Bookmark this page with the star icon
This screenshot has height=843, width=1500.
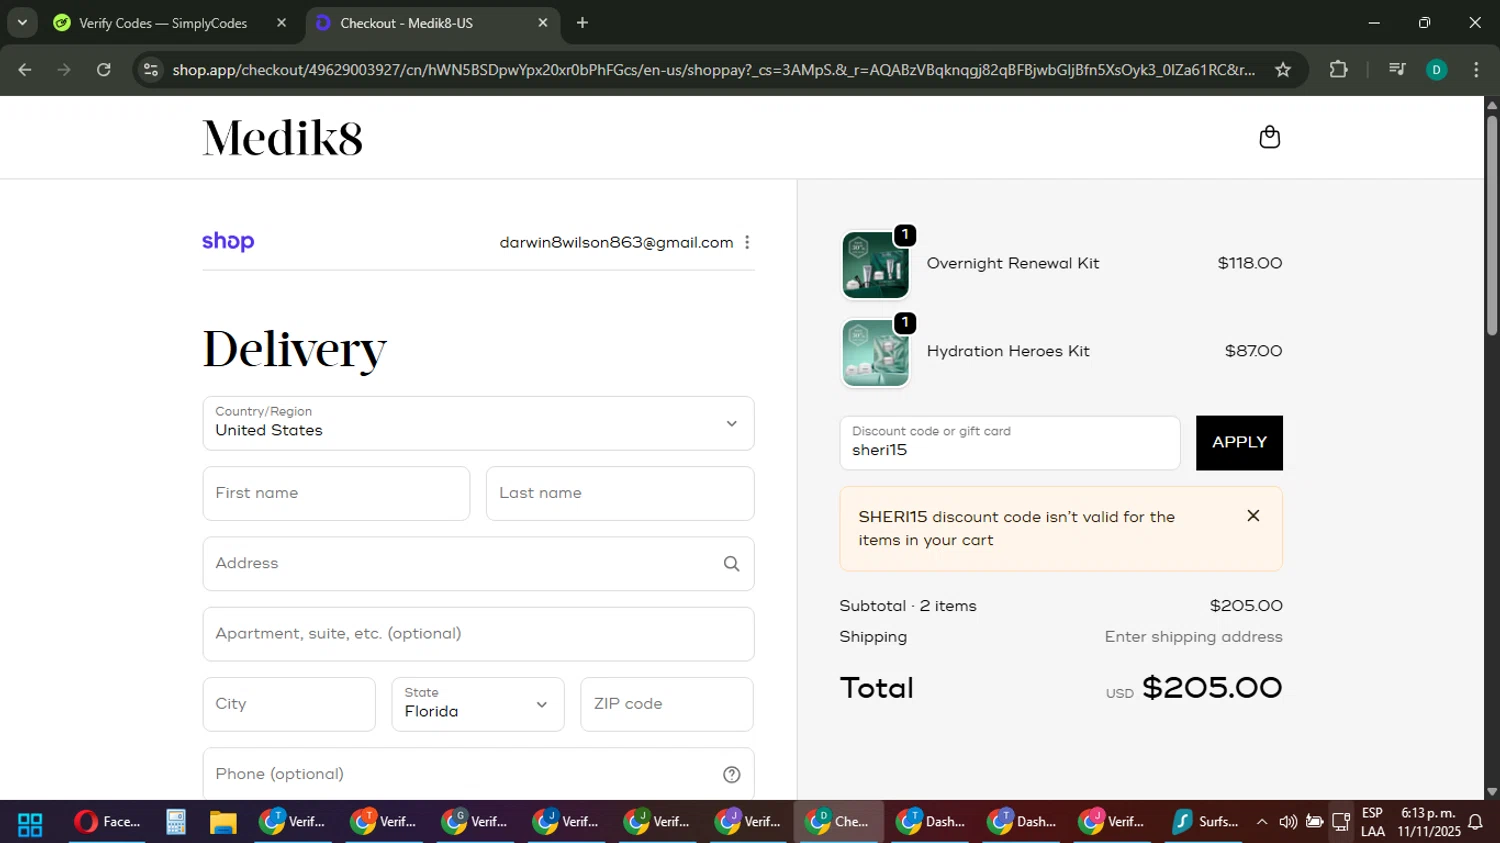[1283, 69]
